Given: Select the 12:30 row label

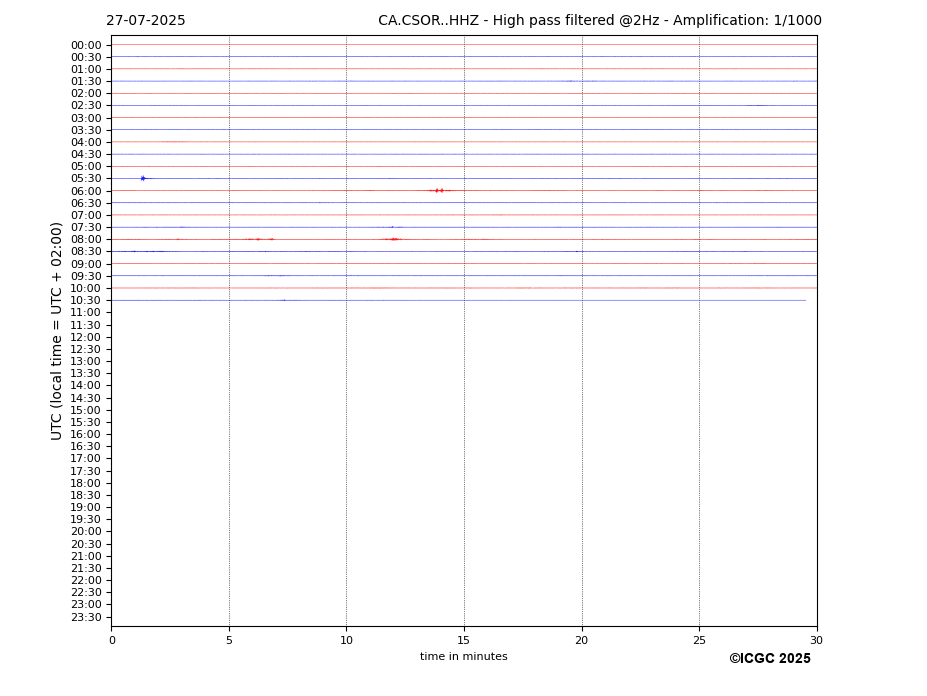Looking at the screenshot, I should pos(86,349).
